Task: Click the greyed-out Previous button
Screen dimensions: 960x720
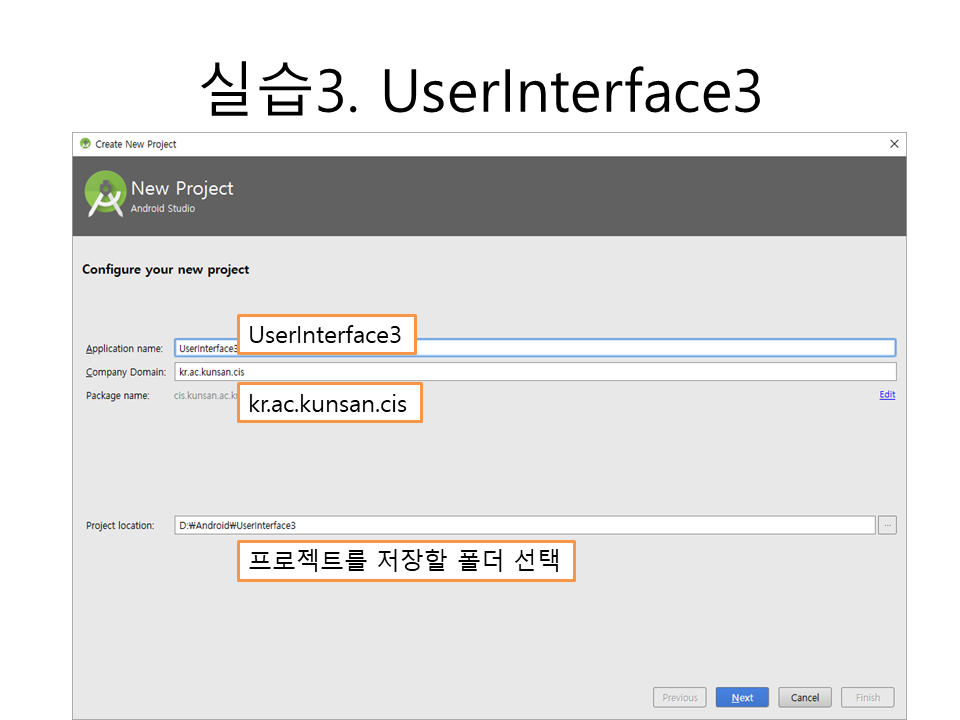Action: click(679, 698)
